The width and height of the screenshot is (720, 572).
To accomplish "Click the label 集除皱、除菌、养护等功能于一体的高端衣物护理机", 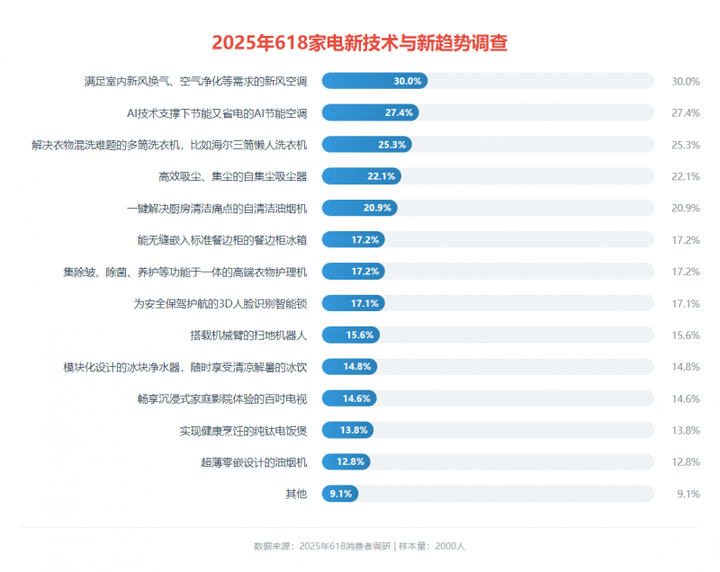I will [185, 272].
